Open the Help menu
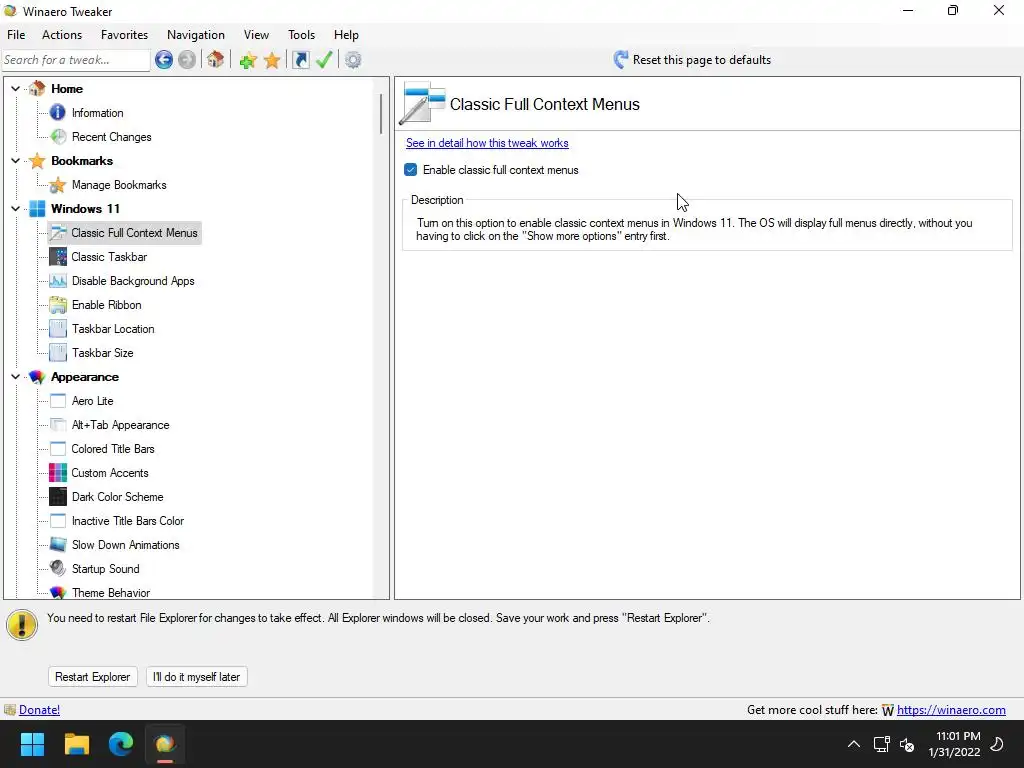This screenshot has height=768, width=1024. 346,35
